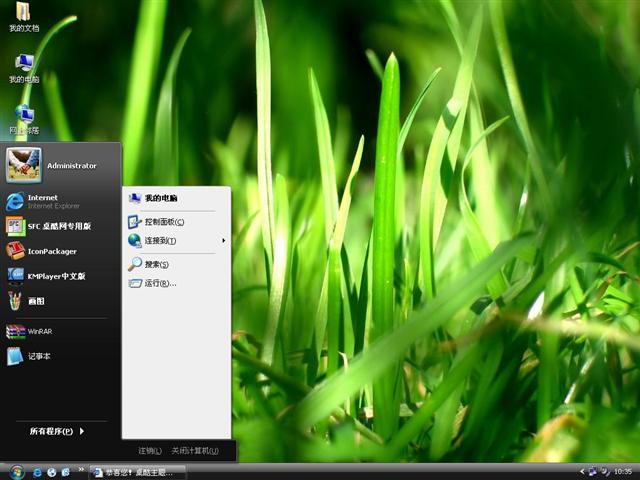The width and height of the screenshot is (640, 480).
Task: Click 关闭计算机(U) shut down button
Action: point(195,451)
